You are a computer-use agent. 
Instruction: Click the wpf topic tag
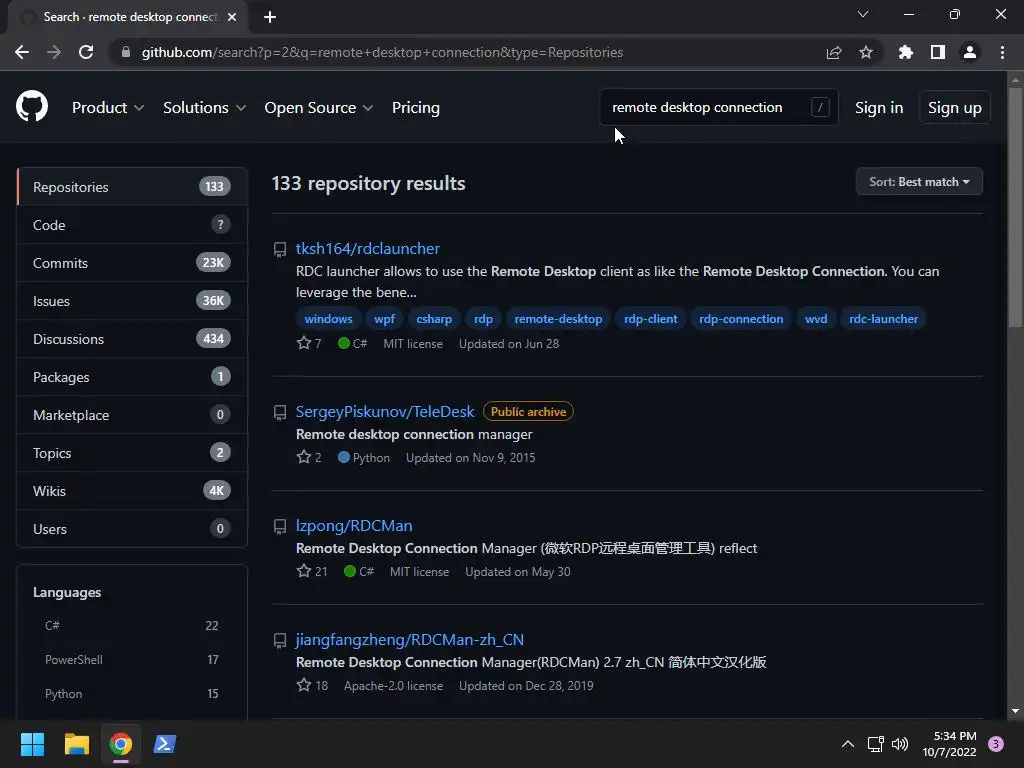click(x=384, y=319)
